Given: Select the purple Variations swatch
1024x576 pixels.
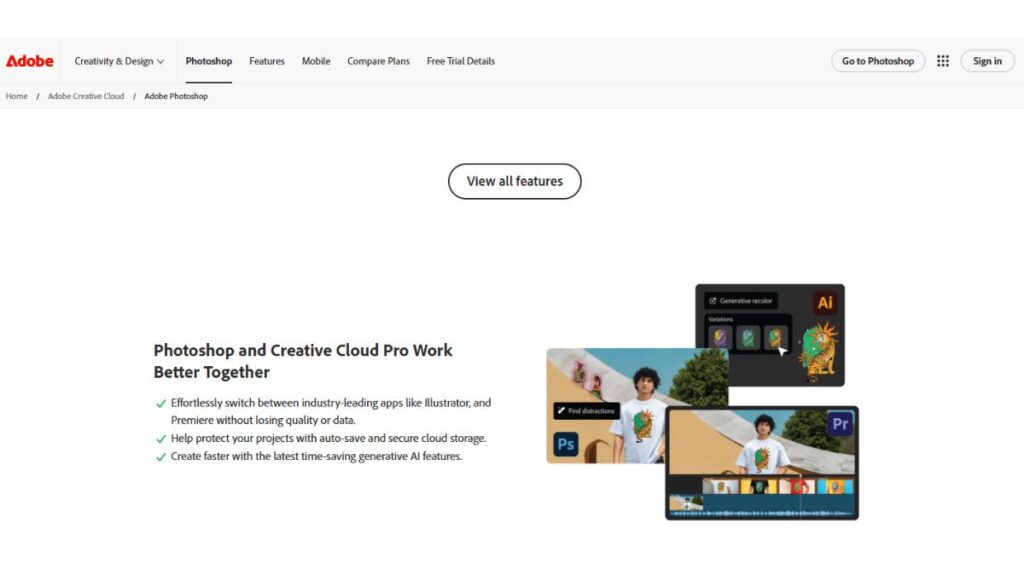Looking at the screenshot, I should (720, 335).
